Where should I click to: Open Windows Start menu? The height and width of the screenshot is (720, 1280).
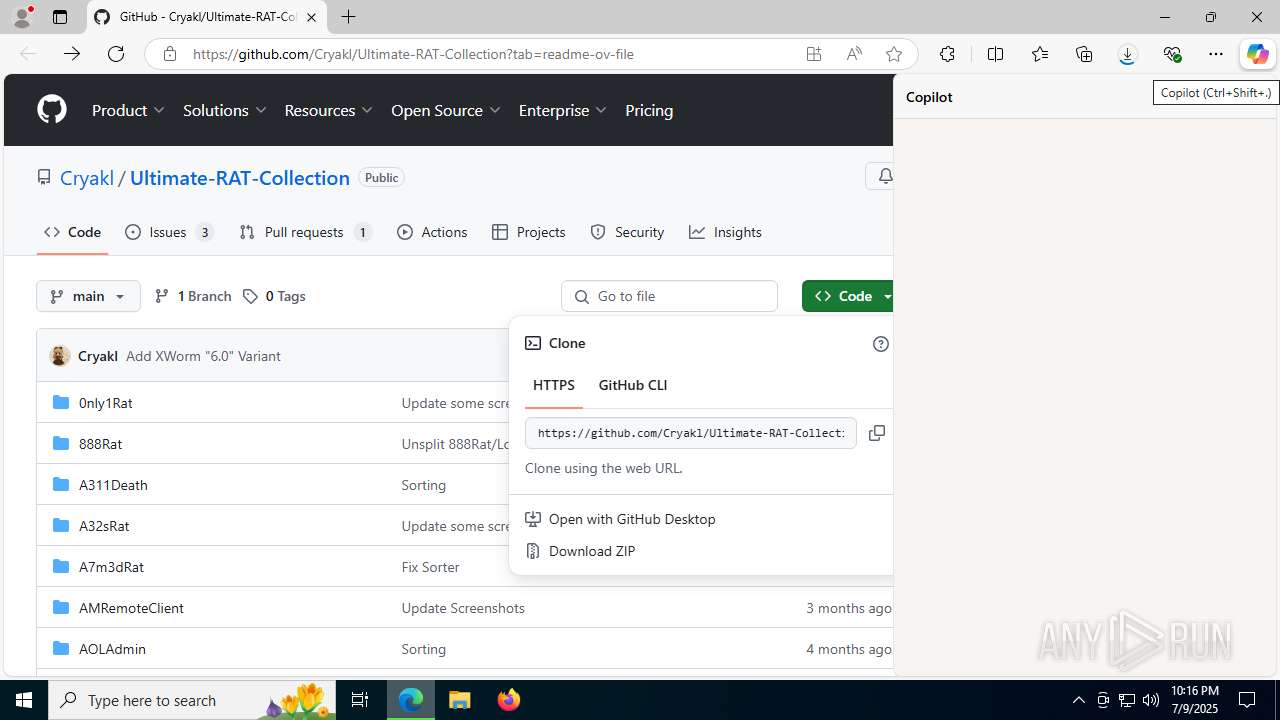(24, 700)
